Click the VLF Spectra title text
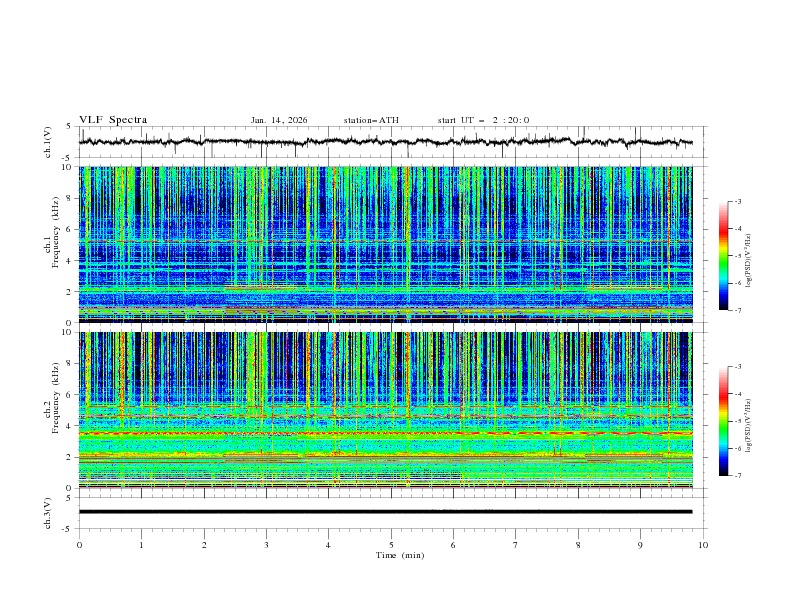792x612 pixels. pyautogui.click(x=113, y=120)
